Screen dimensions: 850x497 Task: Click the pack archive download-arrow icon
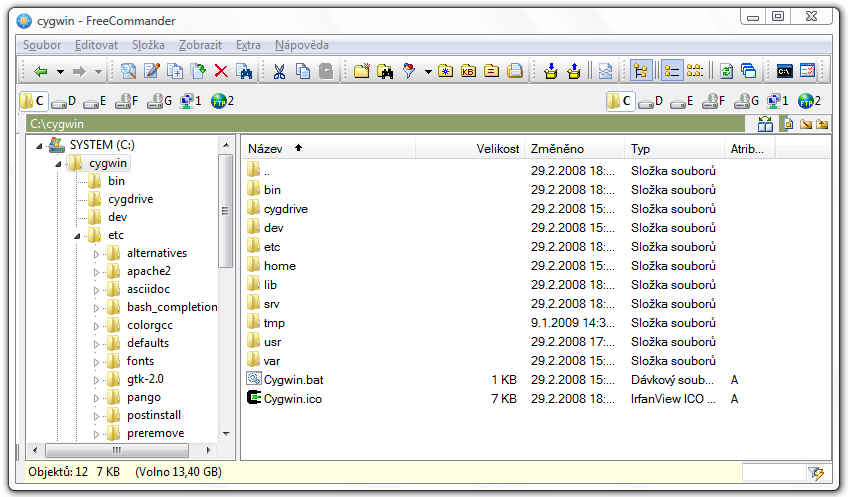(x=551, y=71)
